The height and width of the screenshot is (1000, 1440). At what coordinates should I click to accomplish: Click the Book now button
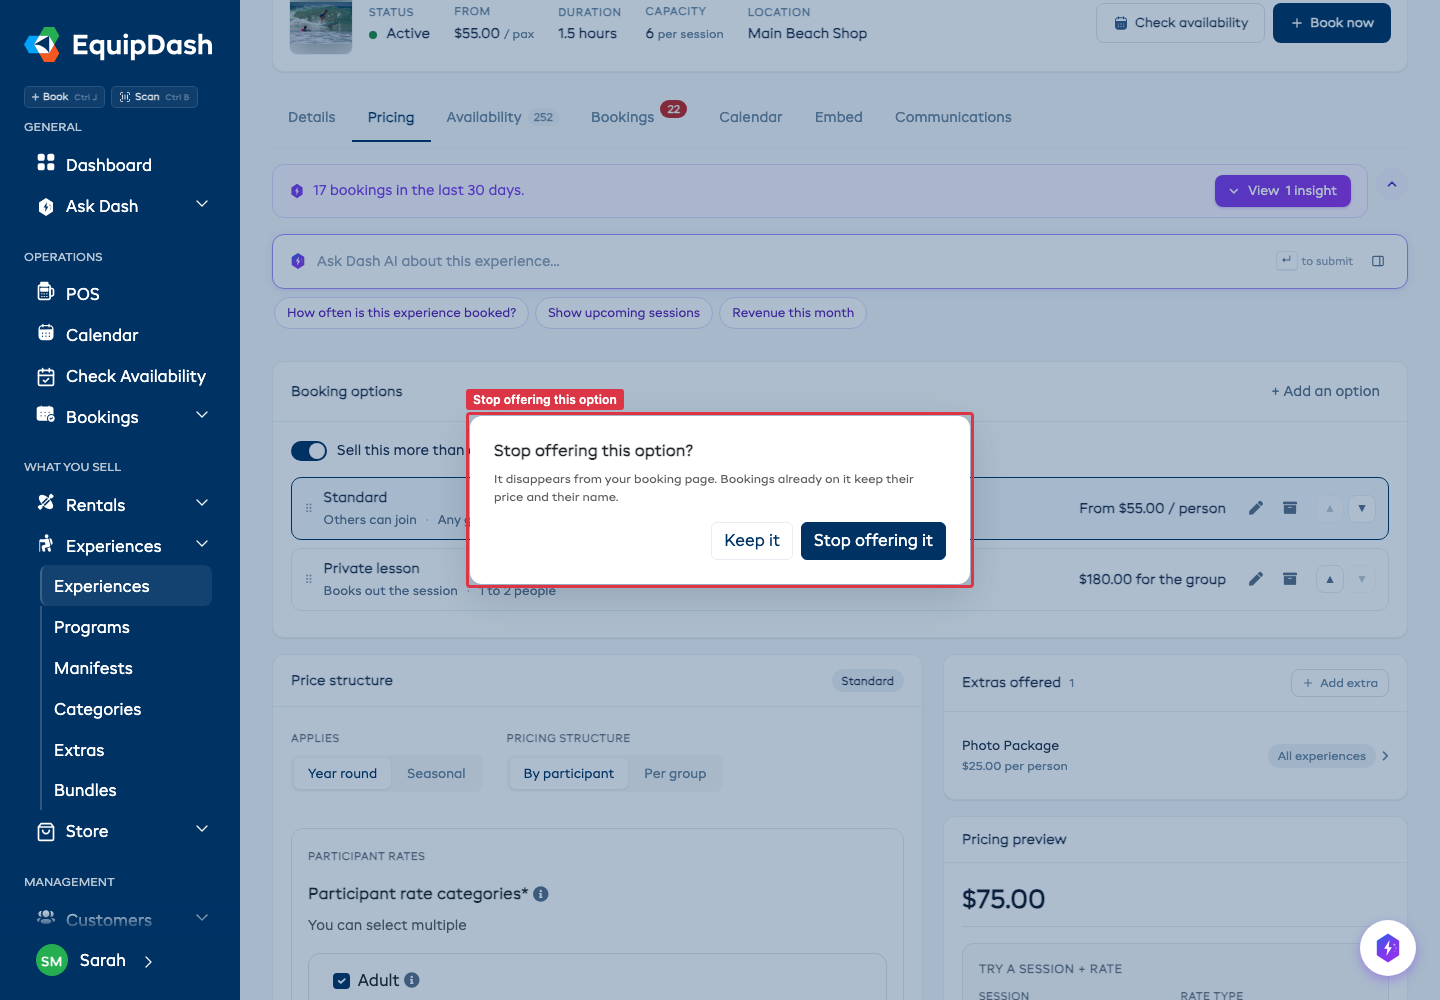point(1332,23)
